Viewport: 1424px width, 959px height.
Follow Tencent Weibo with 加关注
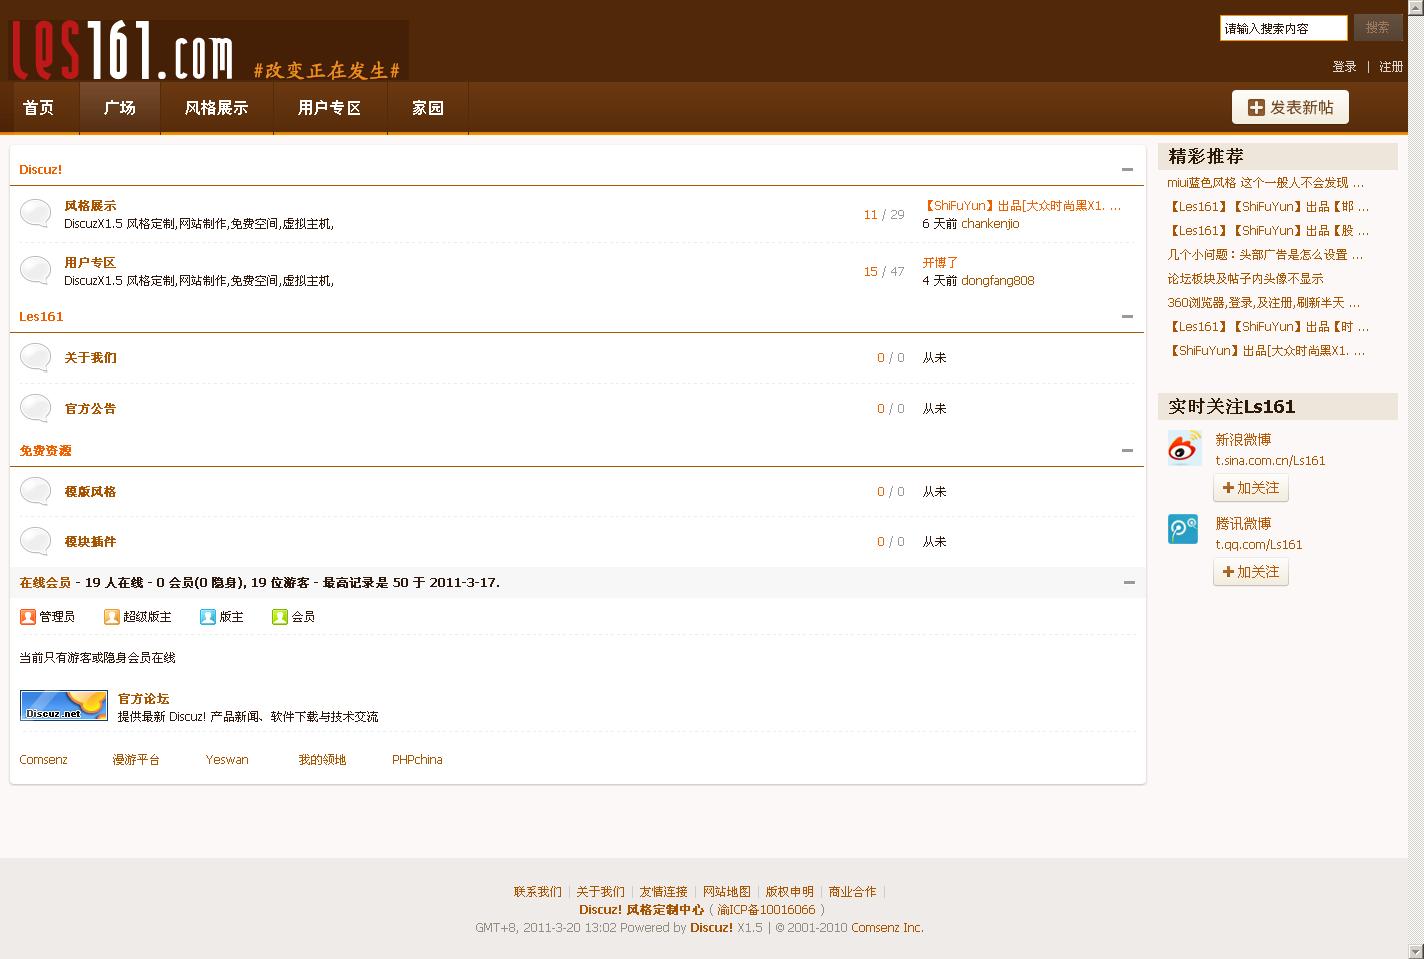[x=1251, y=572]
